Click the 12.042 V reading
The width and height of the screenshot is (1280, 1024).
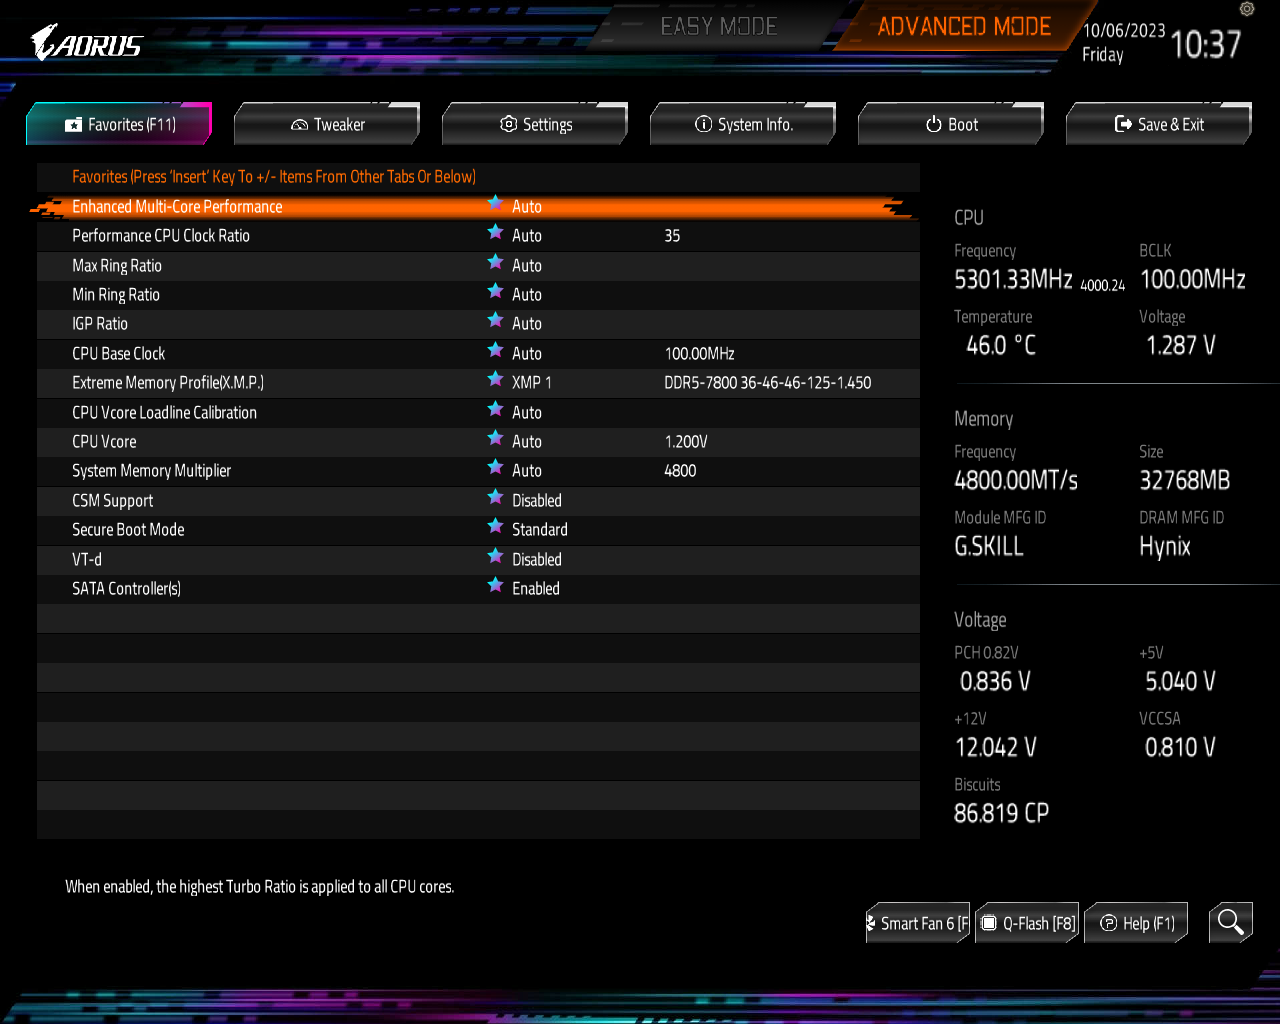pyautogui.click(x=996, y=748)
